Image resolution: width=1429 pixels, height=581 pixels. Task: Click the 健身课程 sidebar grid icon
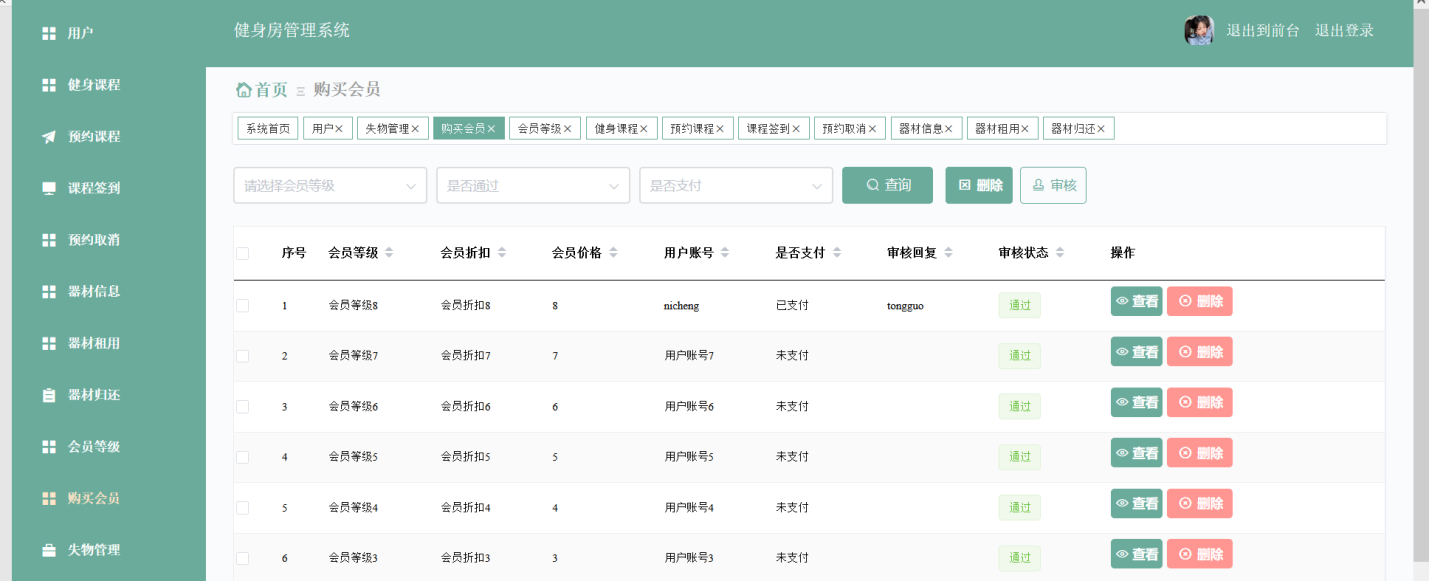(49, 85)
